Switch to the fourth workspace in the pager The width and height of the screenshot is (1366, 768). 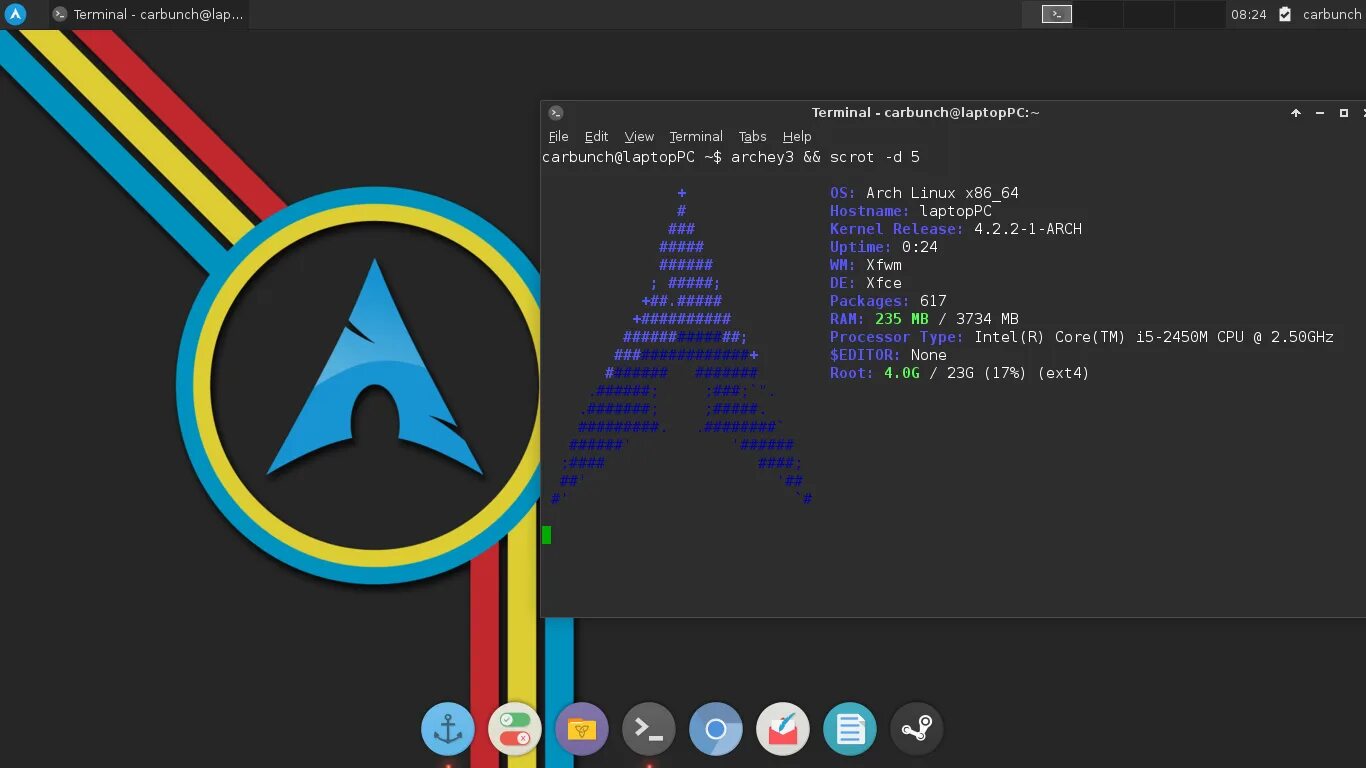1200,14
